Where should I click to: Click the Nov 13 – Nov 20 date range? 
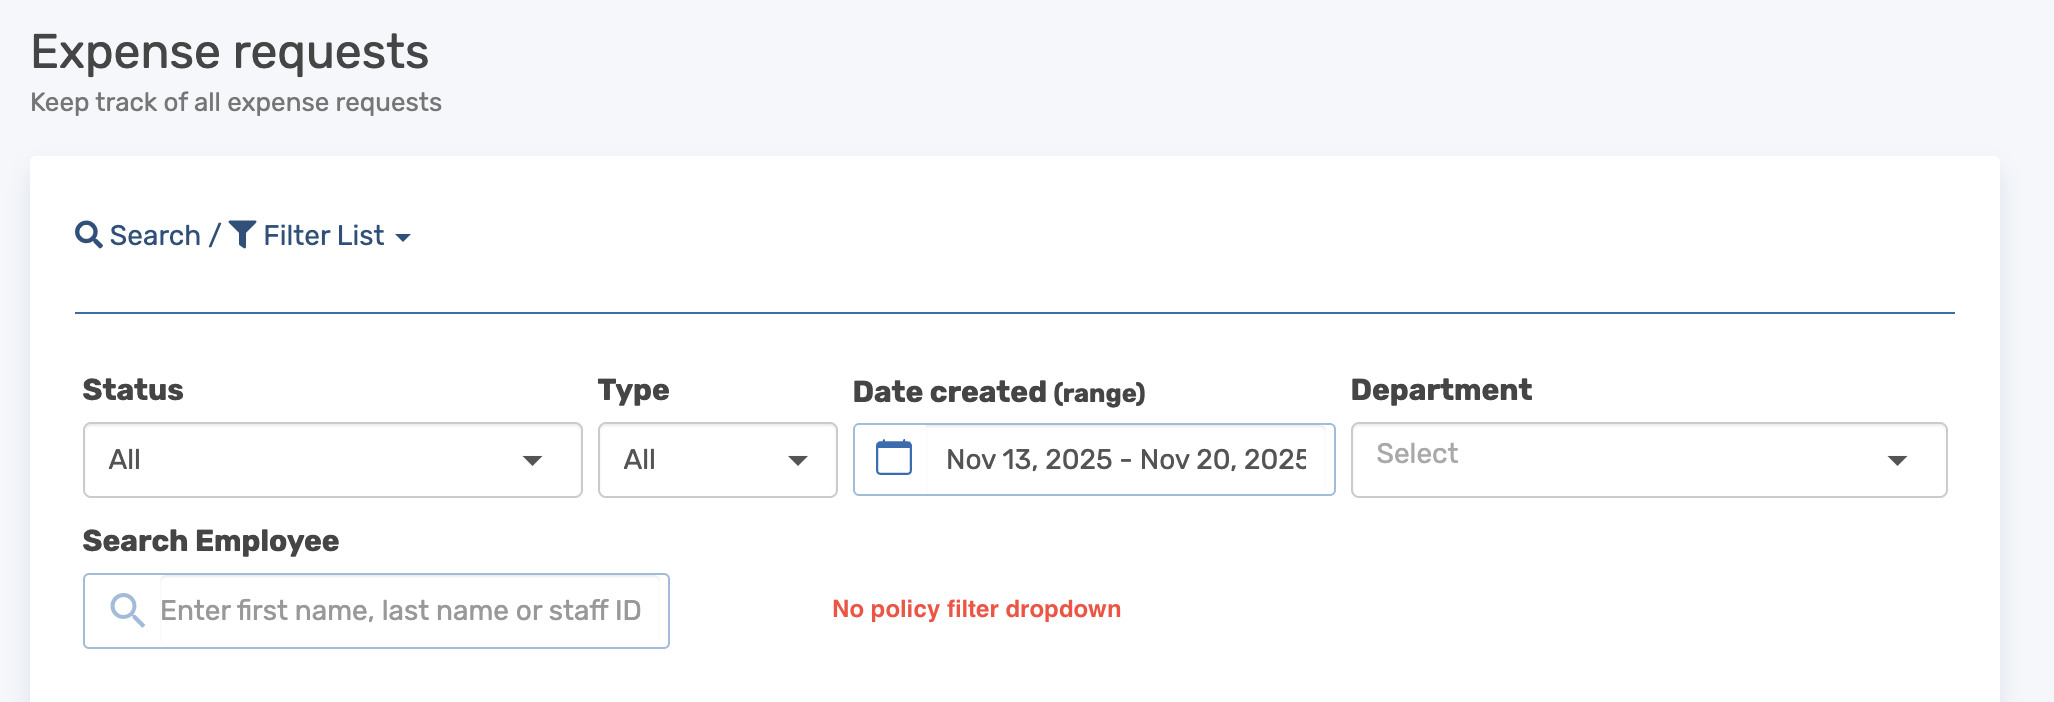[1126, 459]
